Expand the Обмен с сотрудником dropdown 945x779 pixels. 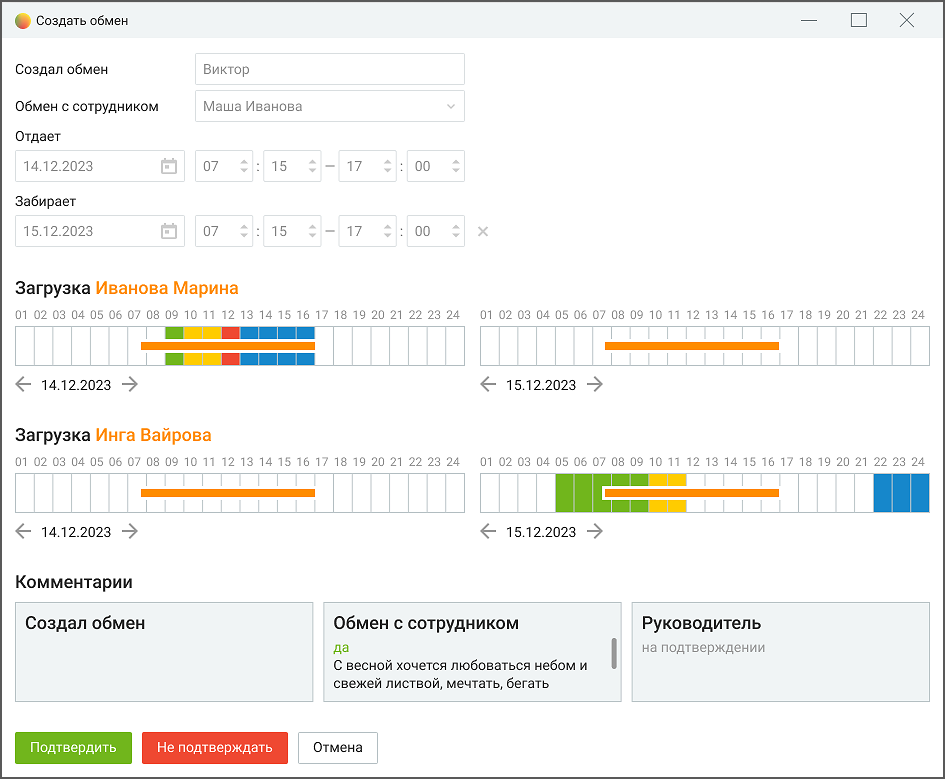click(x=451, y=107)
